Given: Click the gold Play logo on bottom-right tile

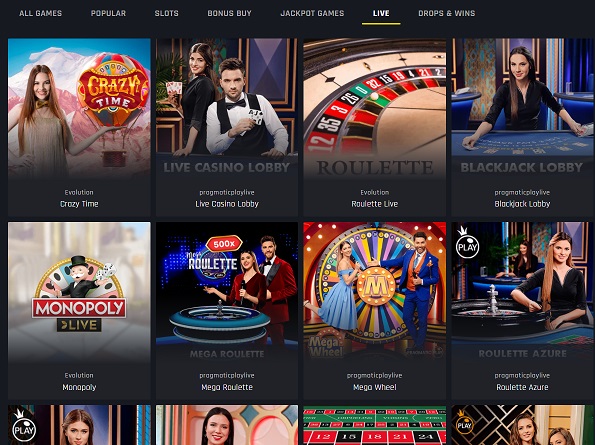Looking at the screenshot, I should click(x=464, y=424).
